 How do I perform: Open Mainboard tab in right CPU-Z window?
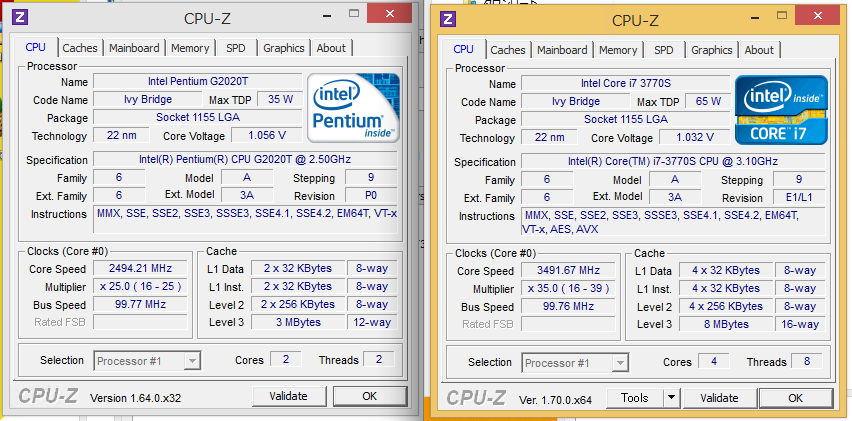point(562,50)
